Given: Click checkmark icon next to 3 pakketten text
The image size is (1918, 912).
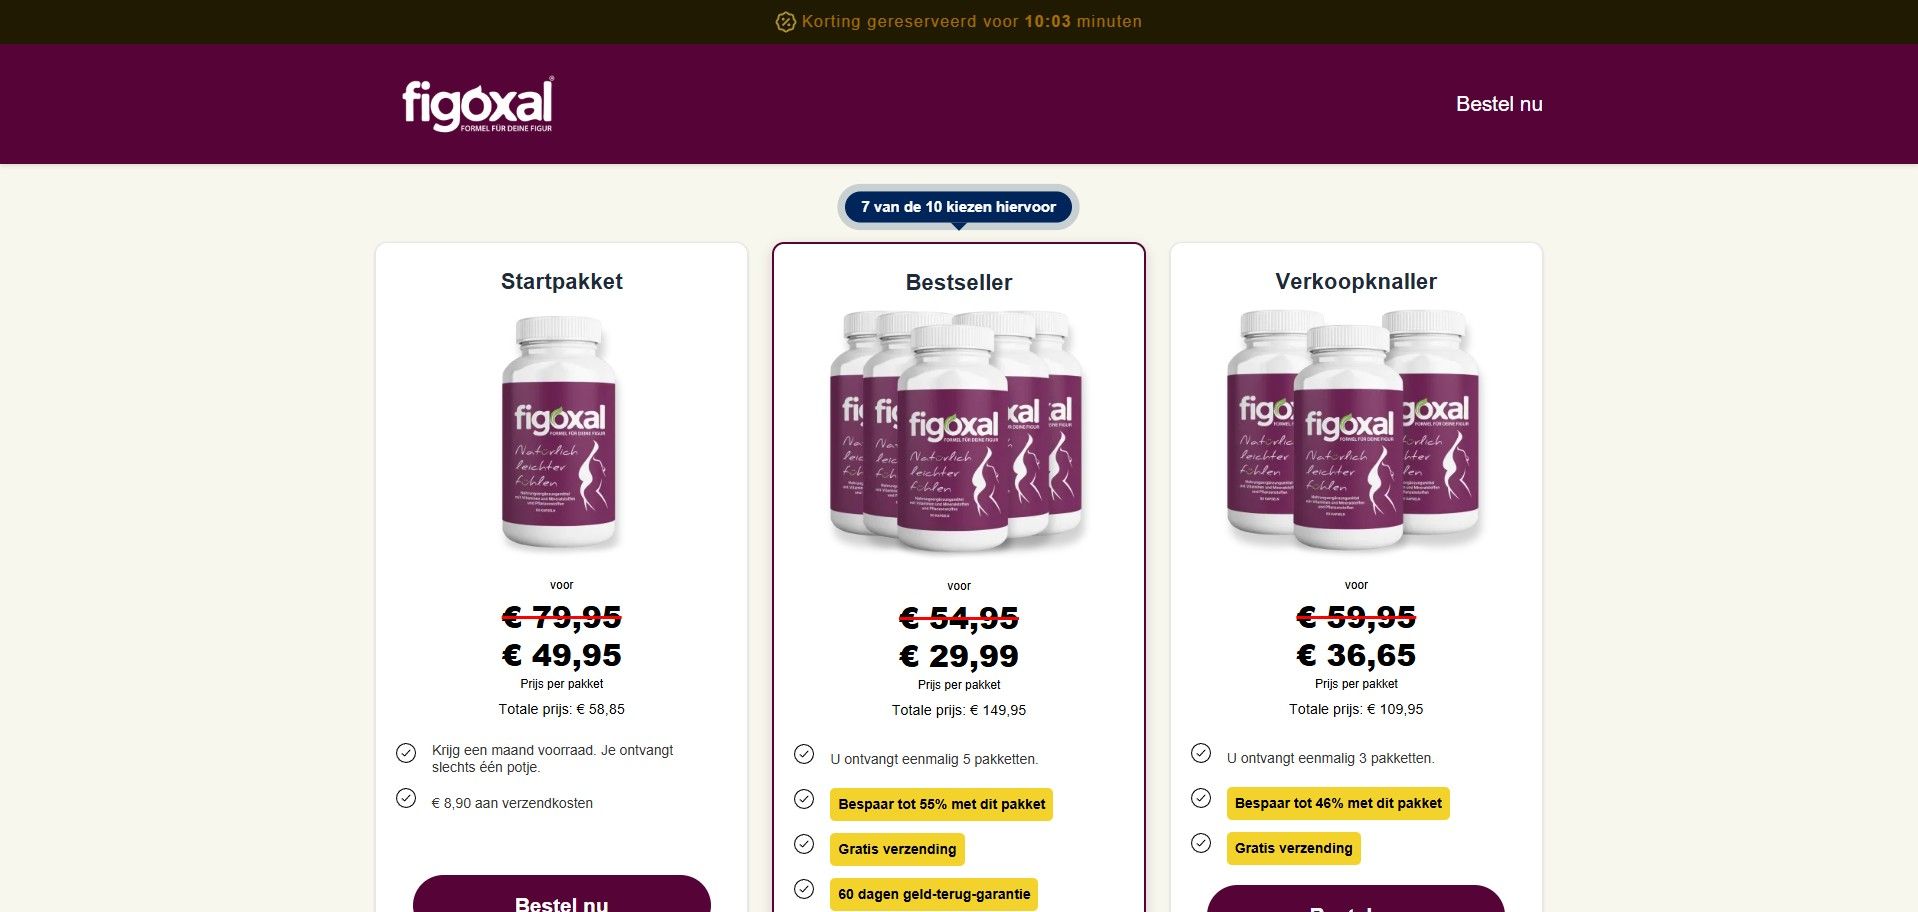Looking at the screenshot, I should [x=1201, y=753].
